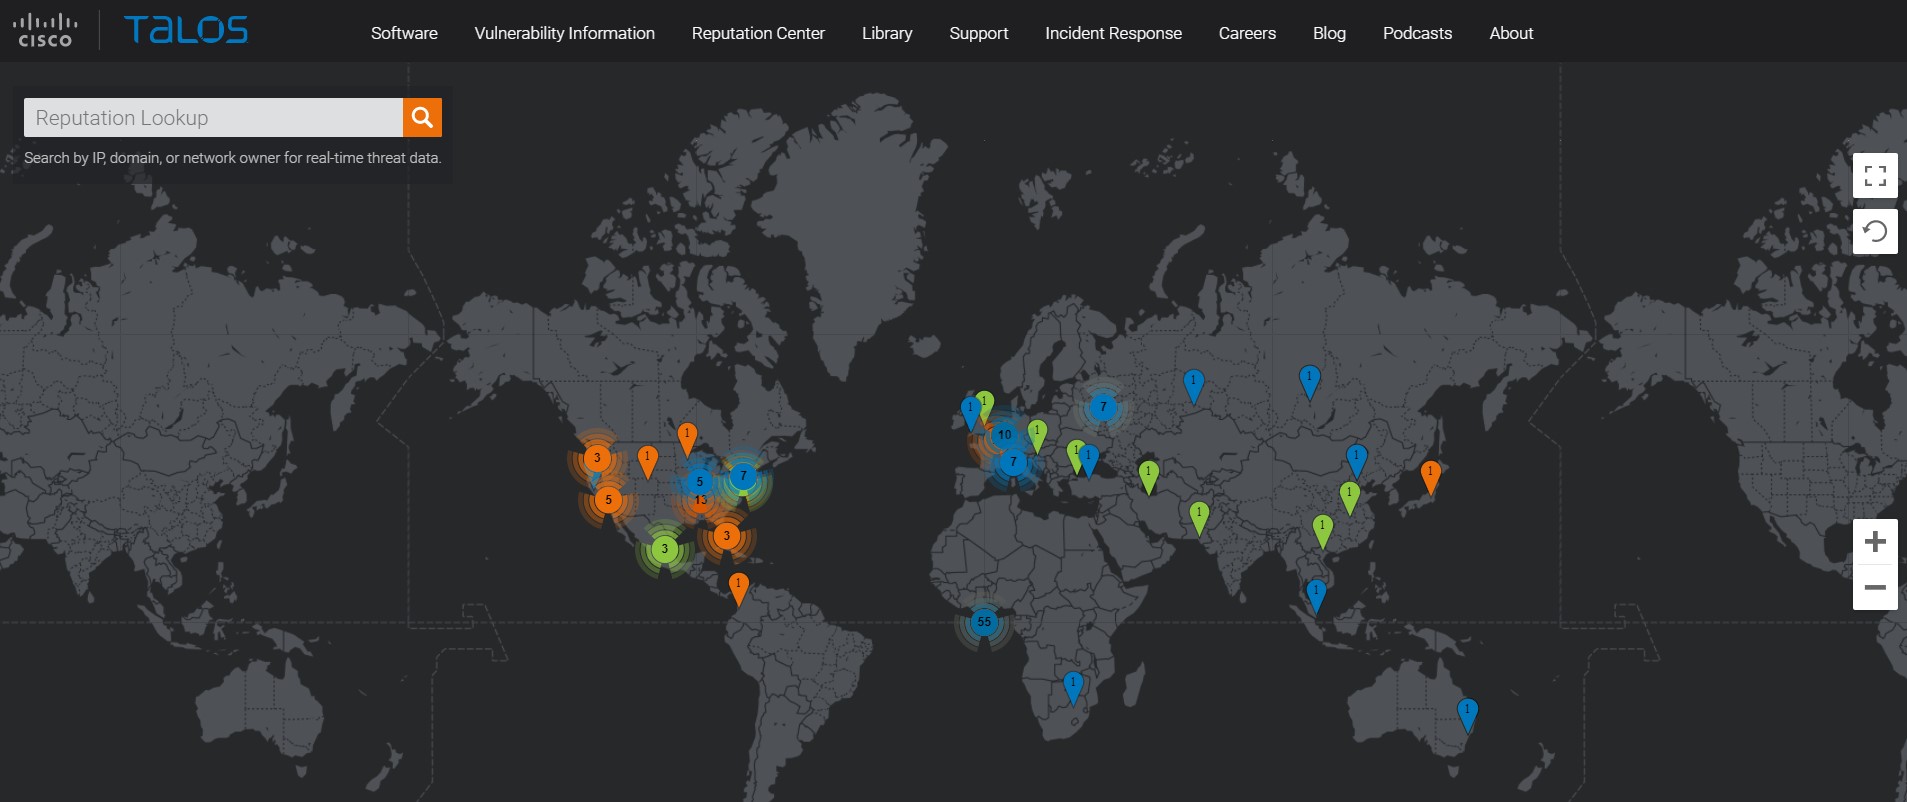This screenshot has width=1907, height=802.
Task: Click the blue cluster marker labeled 10
Action: [x=1004, y=435]
